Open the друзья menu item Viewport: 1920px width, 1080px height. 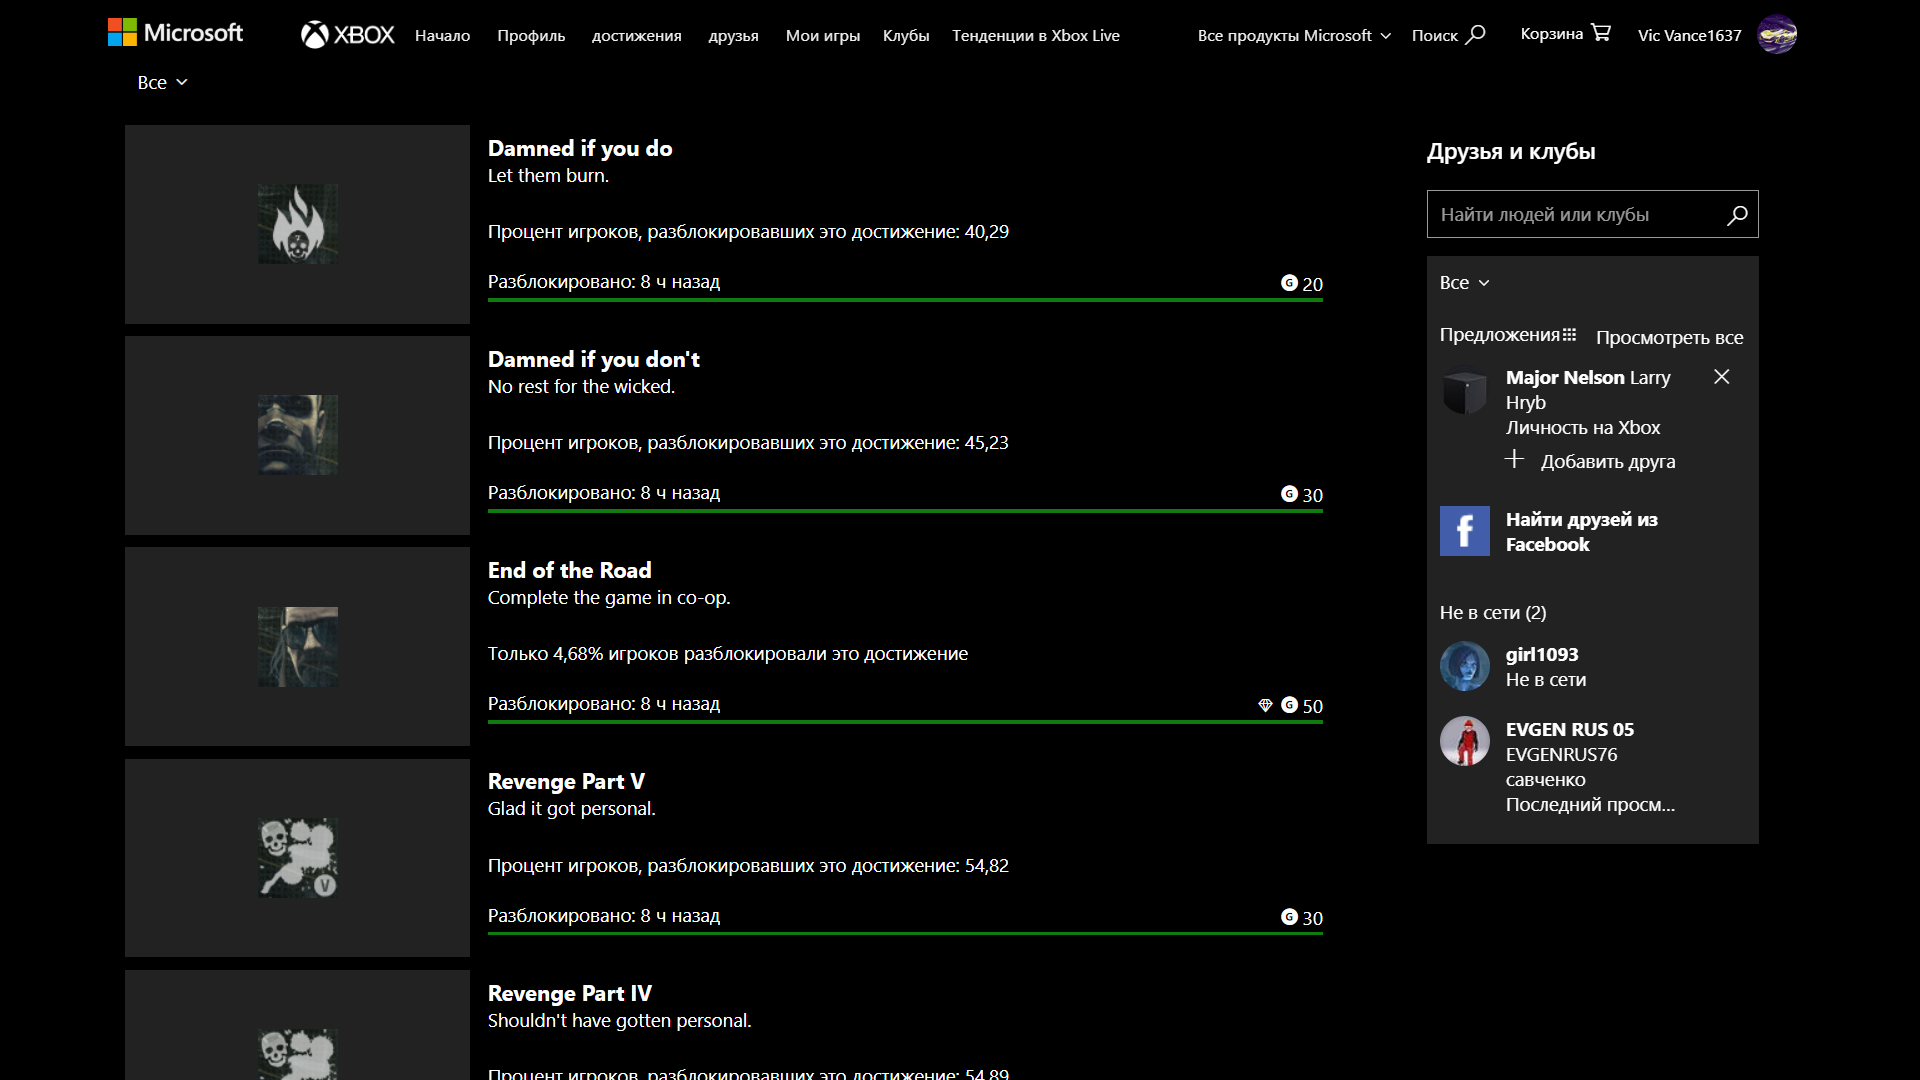(x=734, y=35)
